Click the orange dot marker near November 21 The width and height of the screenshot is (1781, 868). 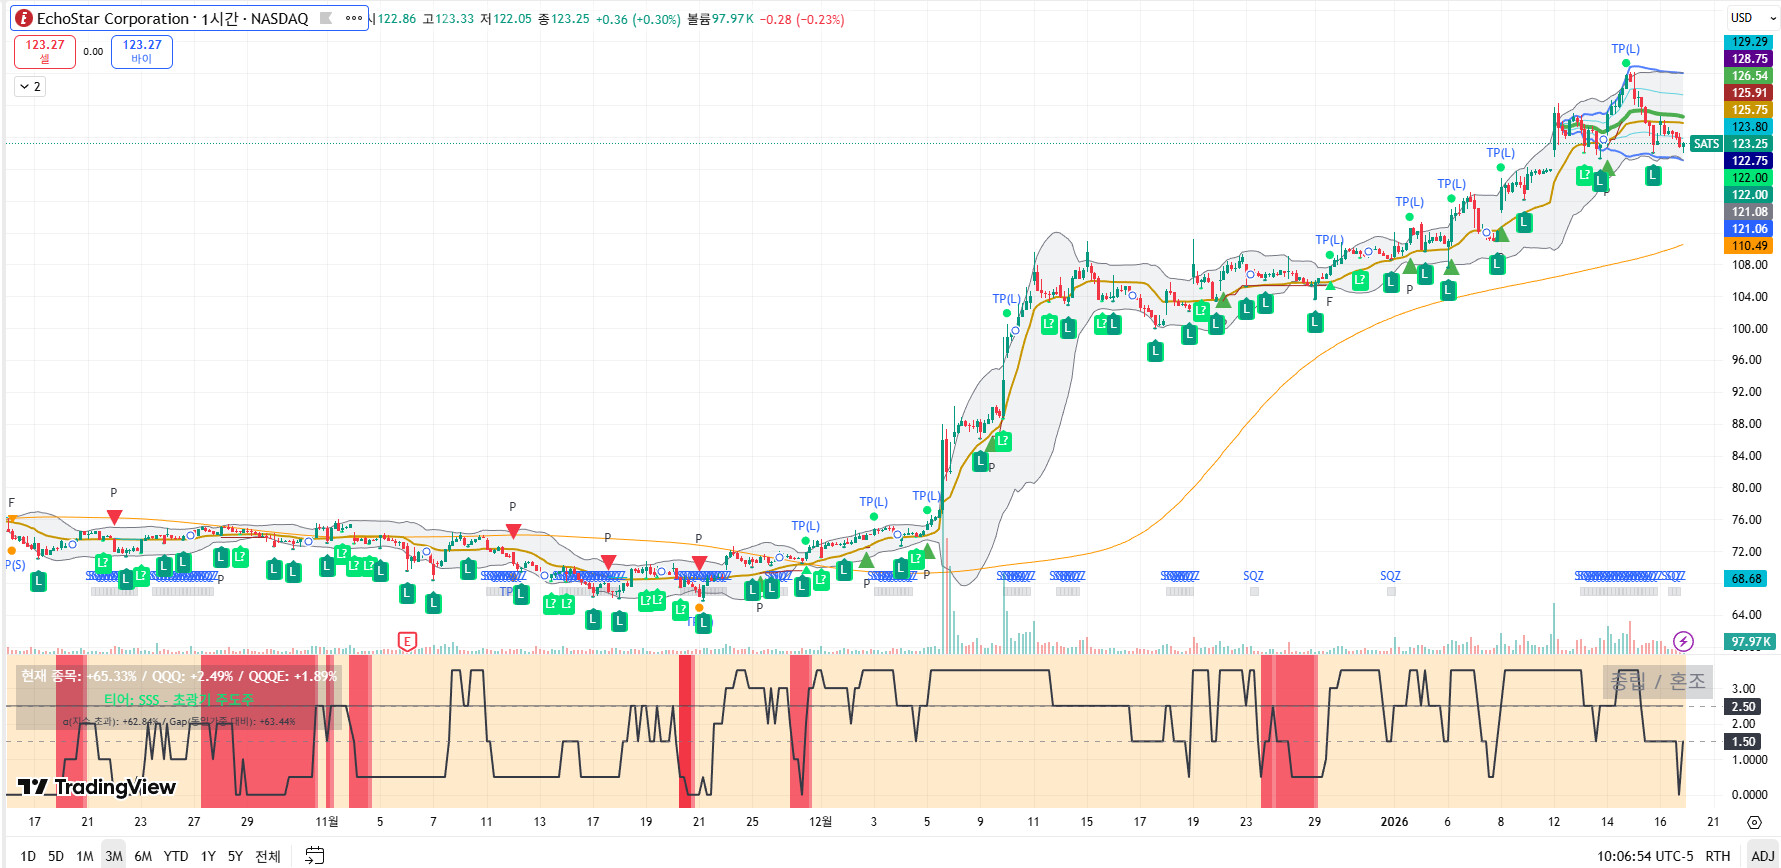coord(699,608)
